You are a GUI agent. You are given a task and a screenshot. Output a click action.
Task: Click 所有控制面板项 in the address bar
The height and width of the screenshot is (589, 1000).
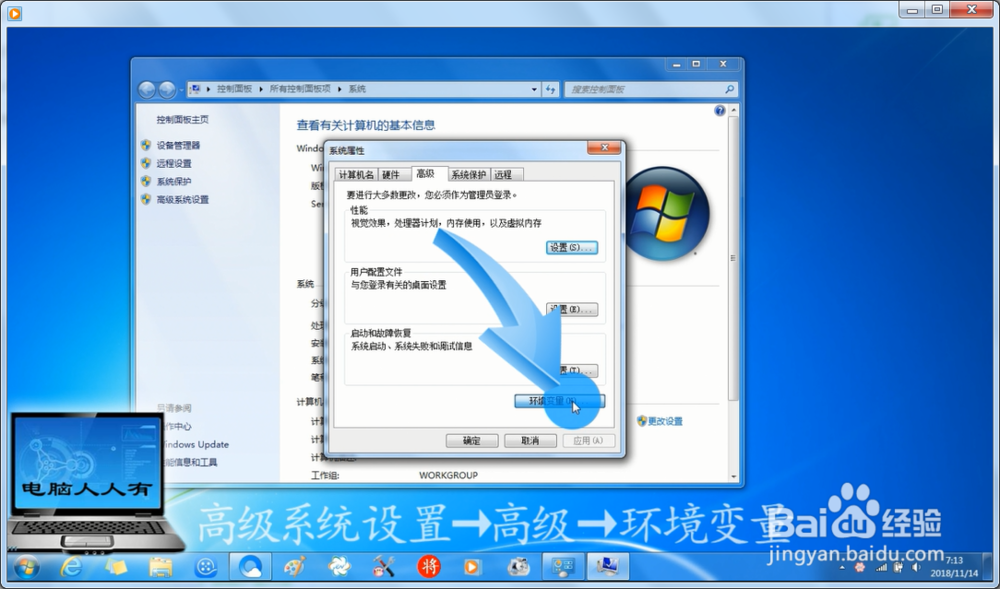pos(300,89)
